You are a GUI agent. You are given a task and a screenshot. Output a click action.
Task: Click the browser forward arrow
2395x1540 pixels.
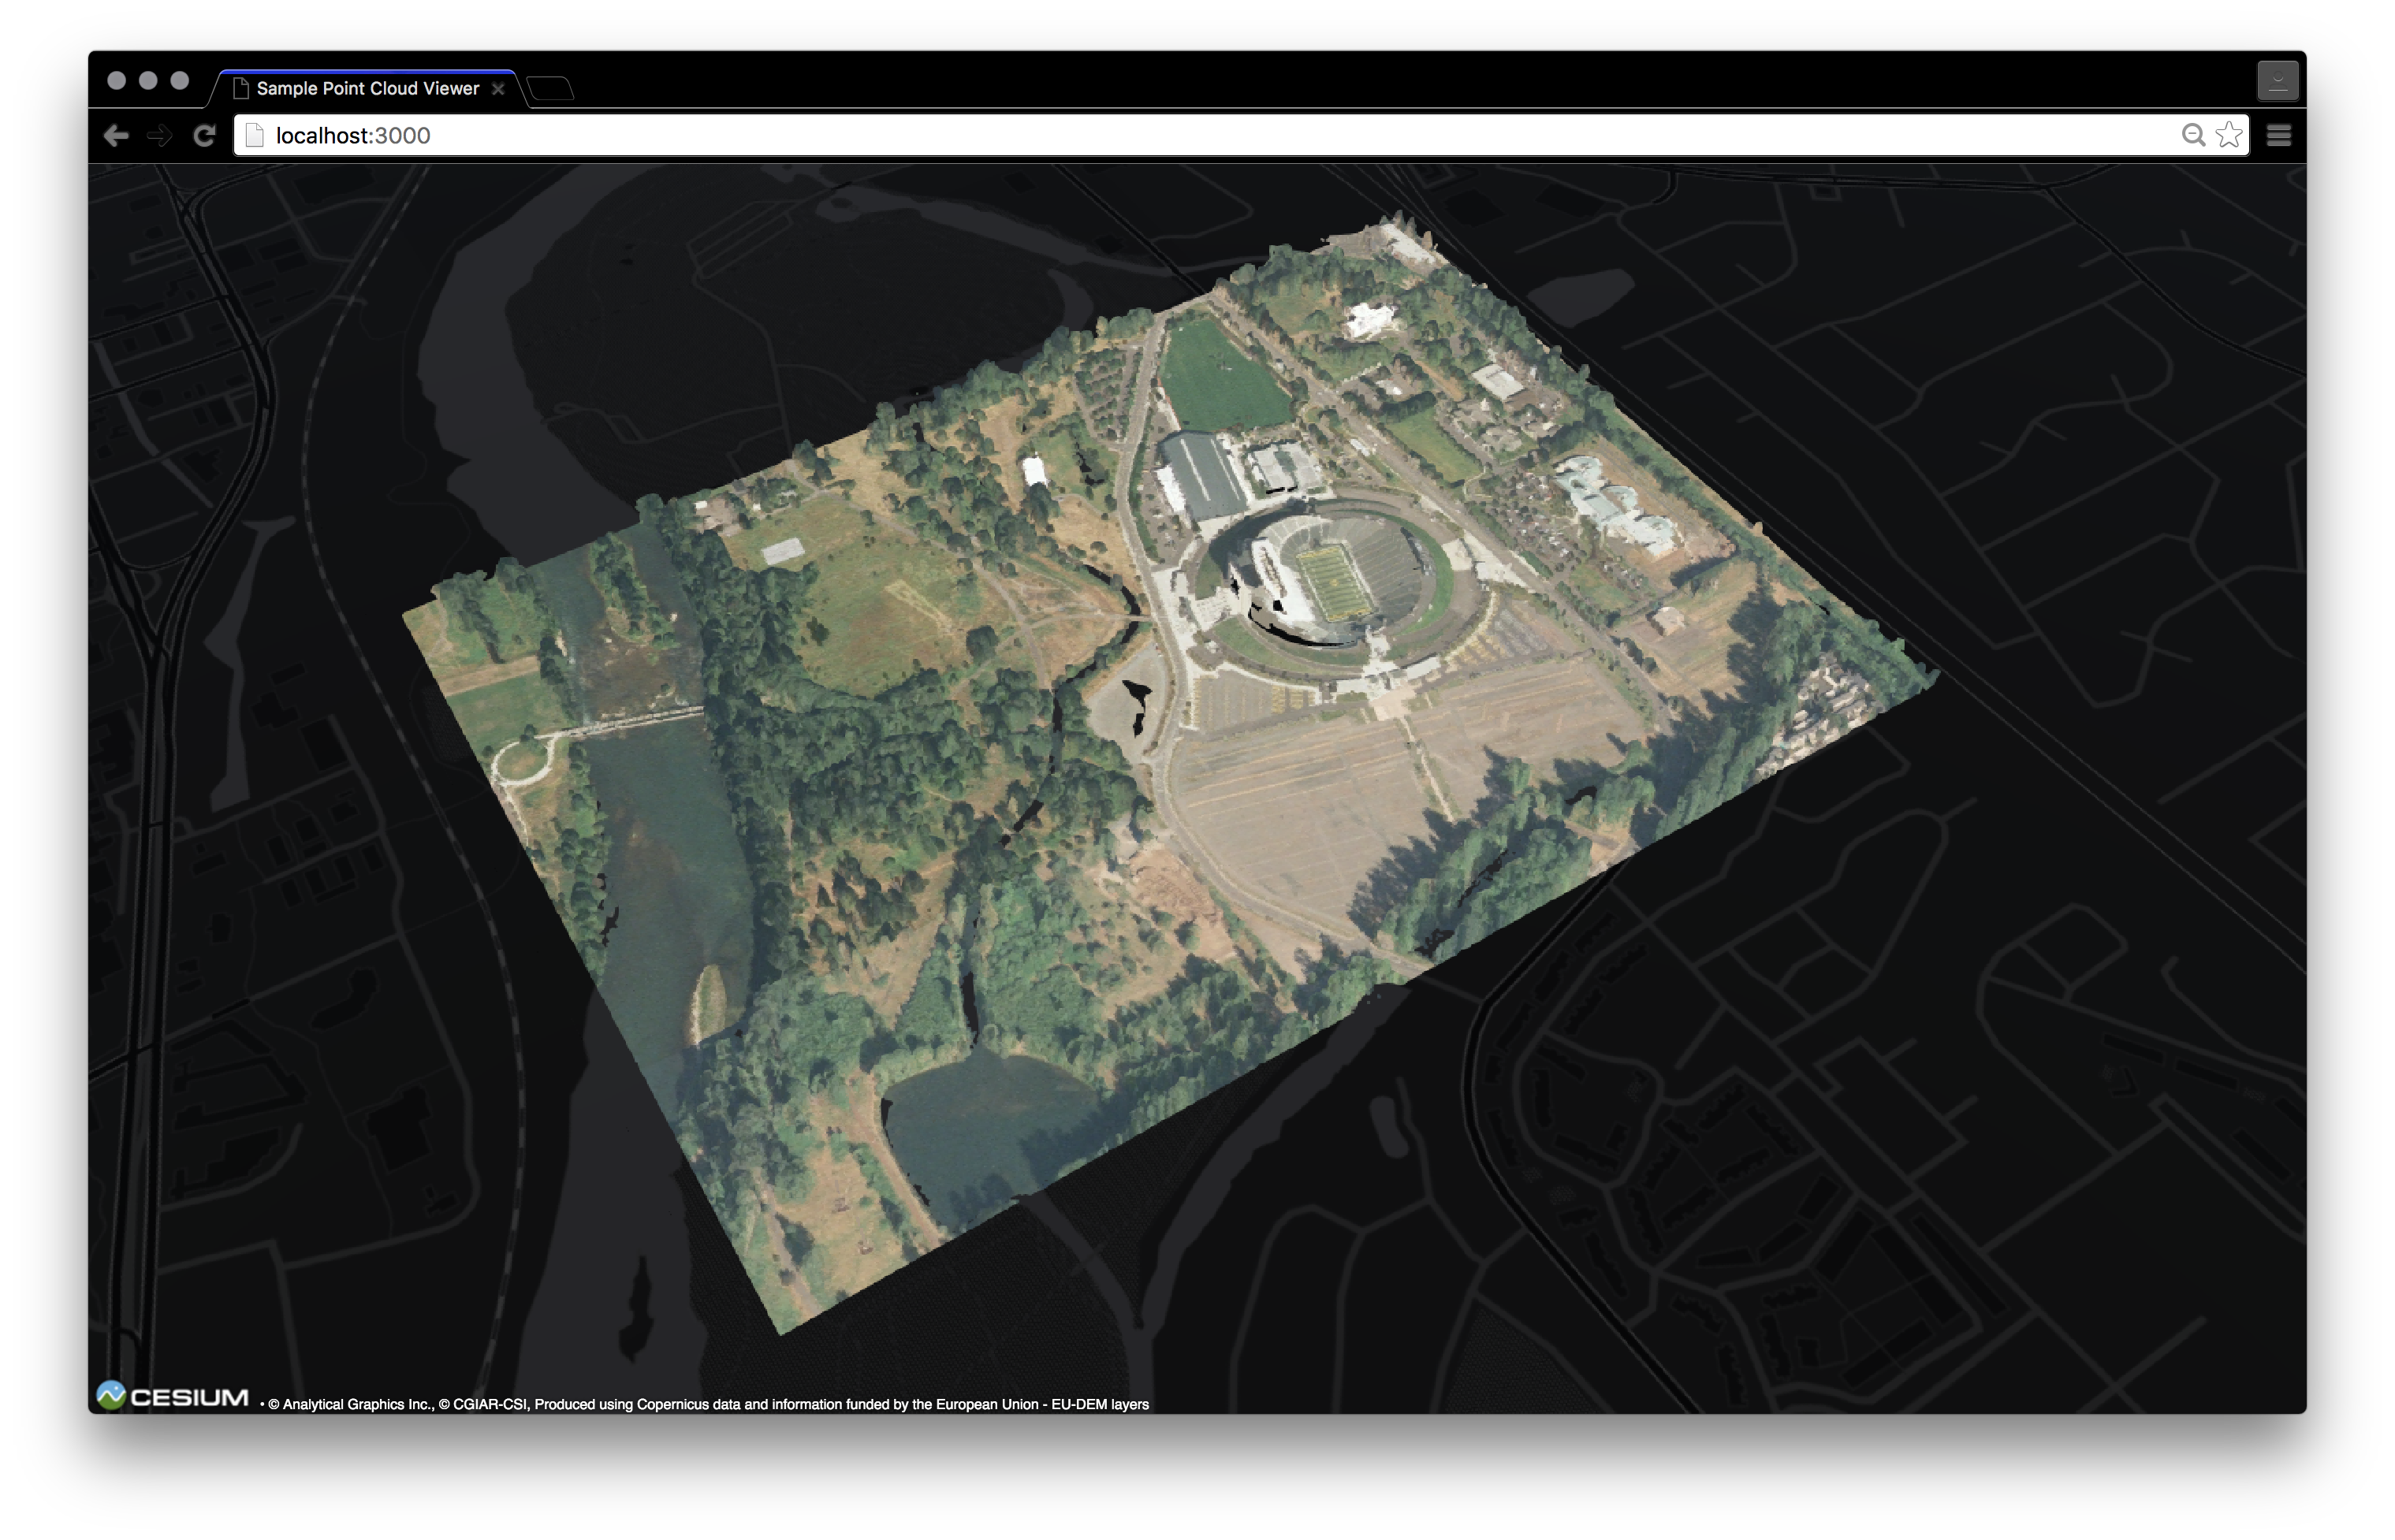(x=160, y=135)
